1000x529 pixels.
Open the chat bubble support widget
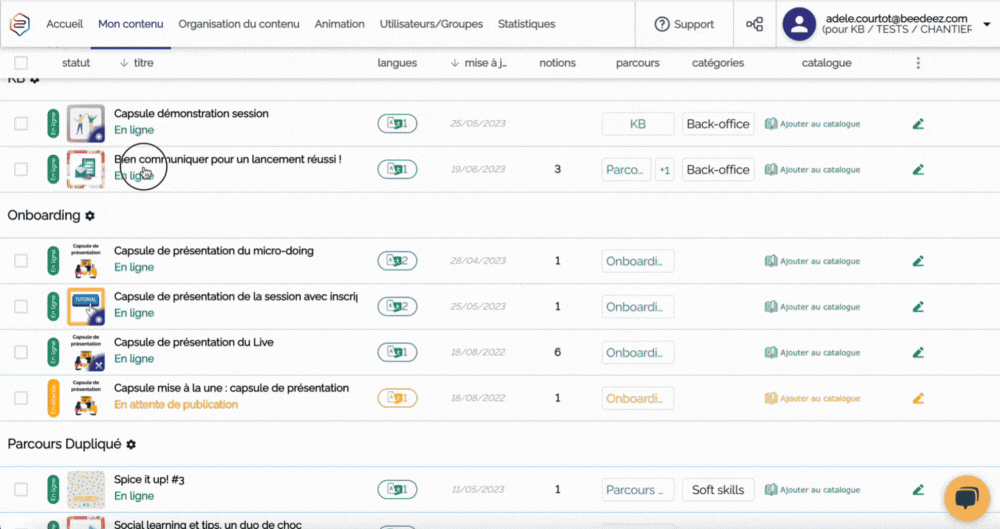(966, 498)
